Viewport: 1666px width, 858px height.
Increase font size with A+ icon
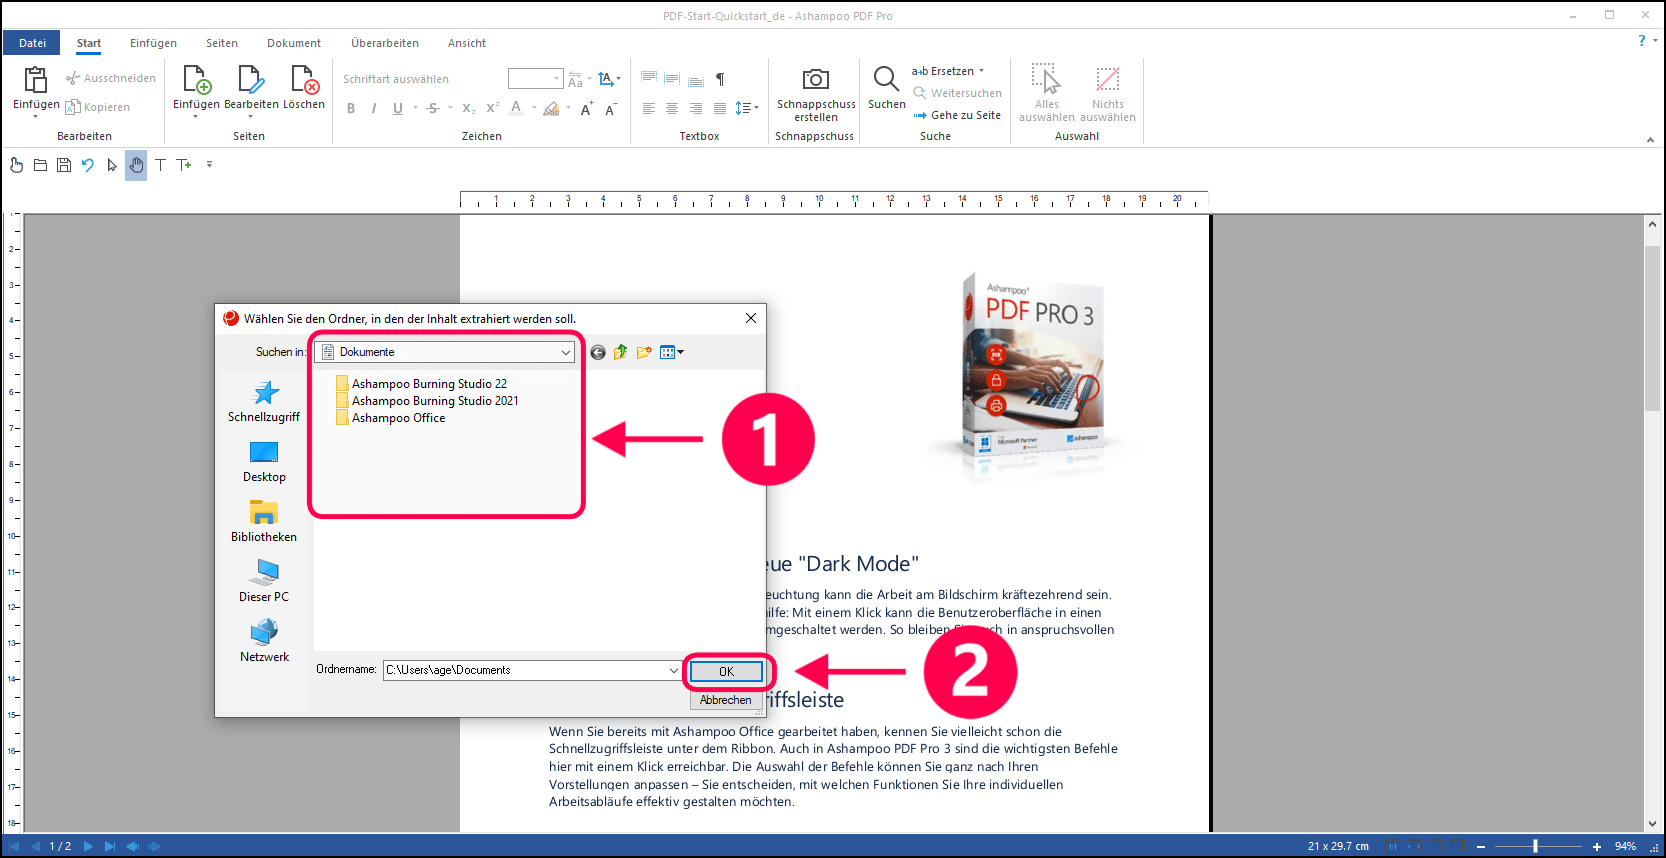[x=587, y=108]
